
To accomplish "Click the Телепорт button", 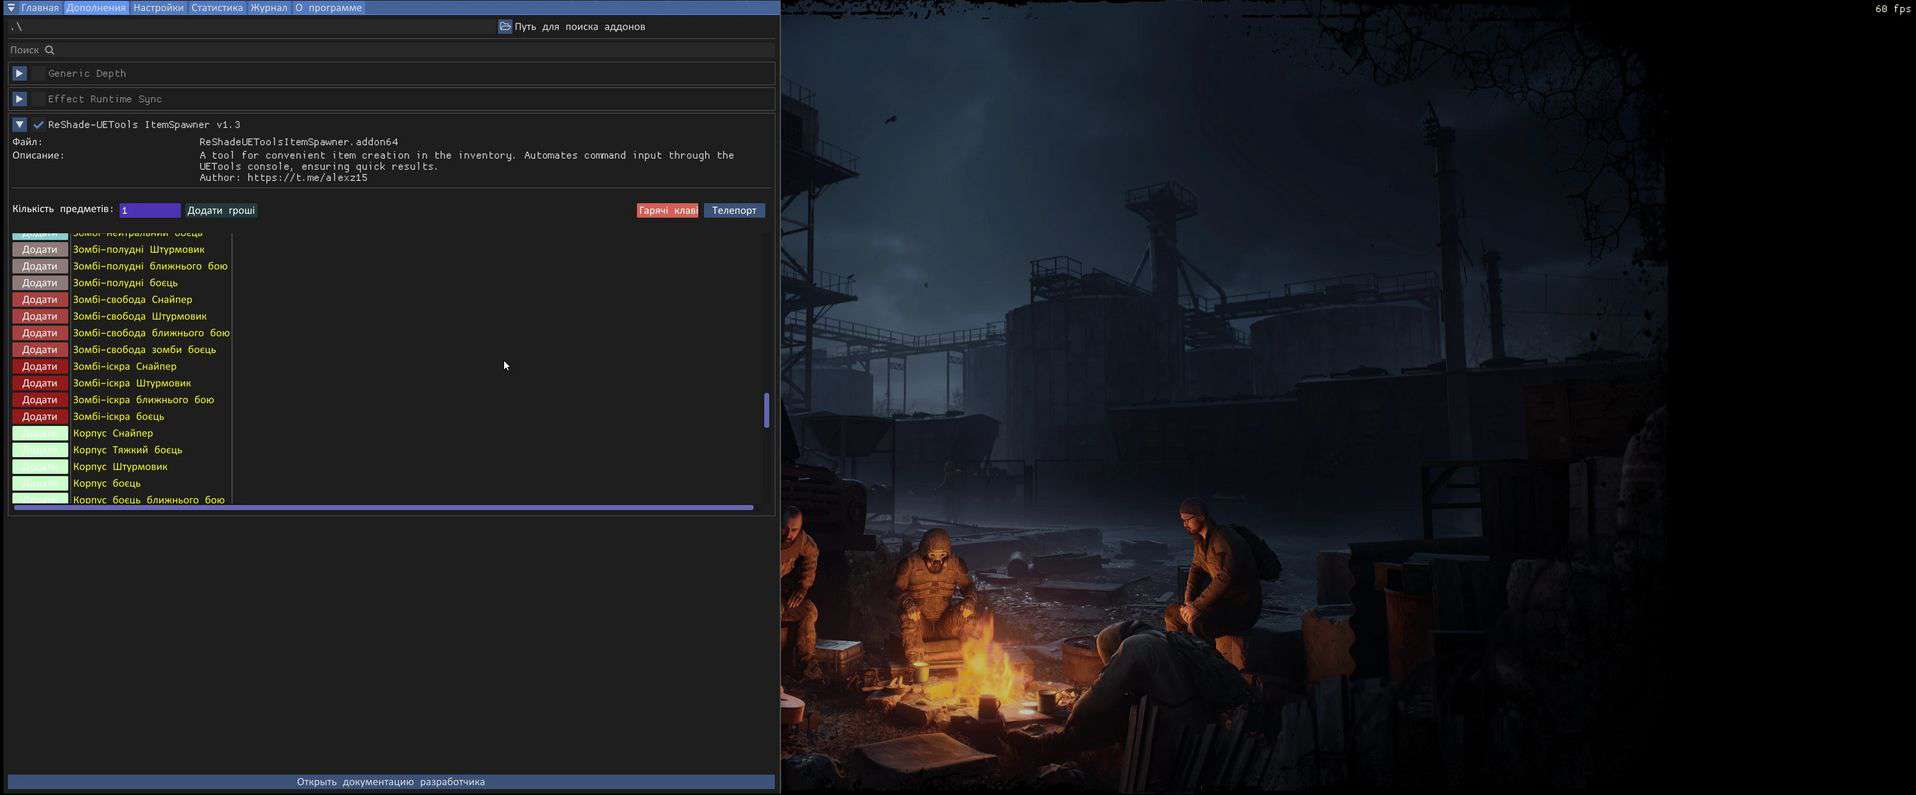I will coord(734,211).
